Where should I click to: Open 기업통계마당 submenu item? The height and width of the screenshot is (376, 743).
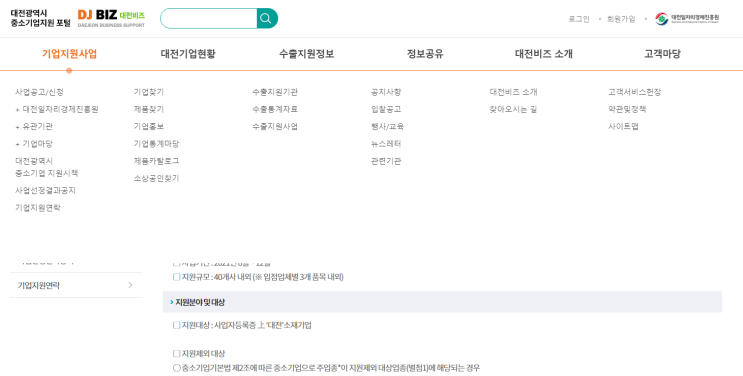(x=156, y=144)
